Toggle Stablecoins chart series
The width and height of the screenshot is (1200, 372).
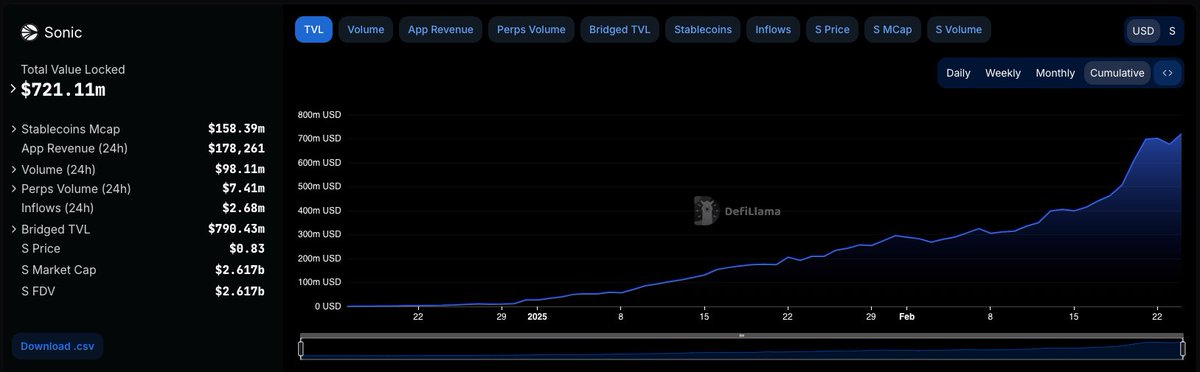[x=703, y=29]
